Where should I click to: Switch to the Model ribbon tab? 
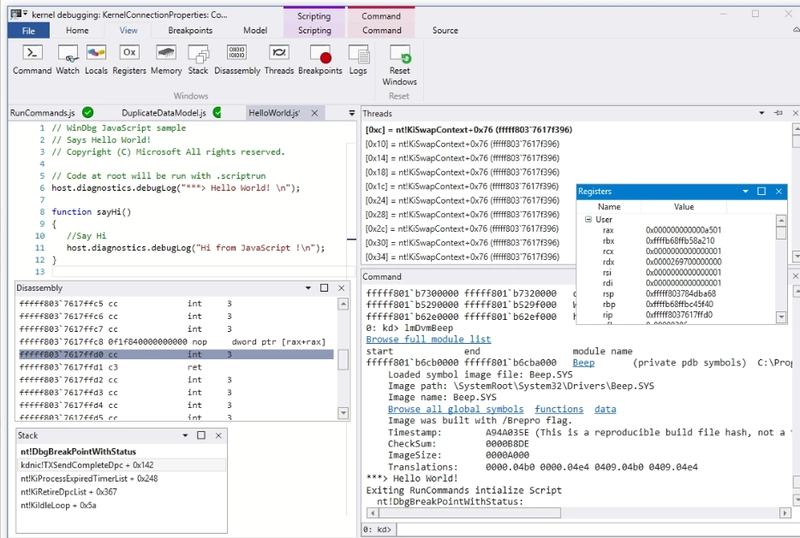coord(255,31)
